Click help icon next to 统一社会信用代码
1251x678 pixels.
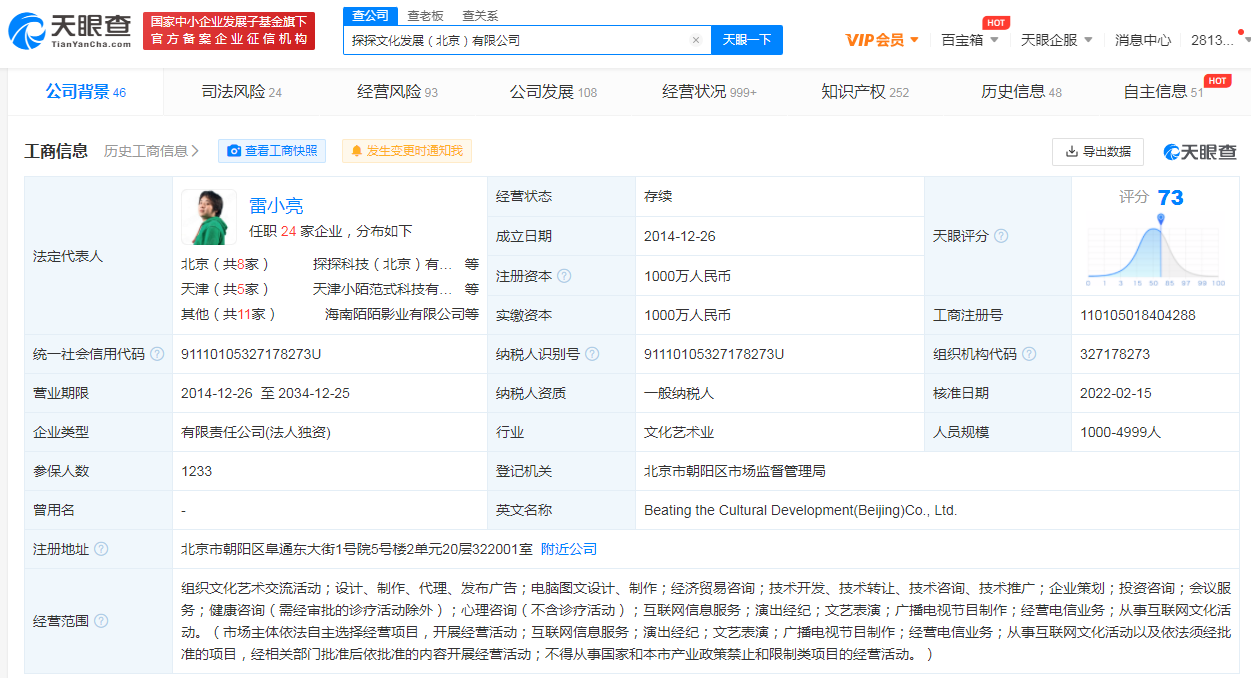tap(157, 354)
